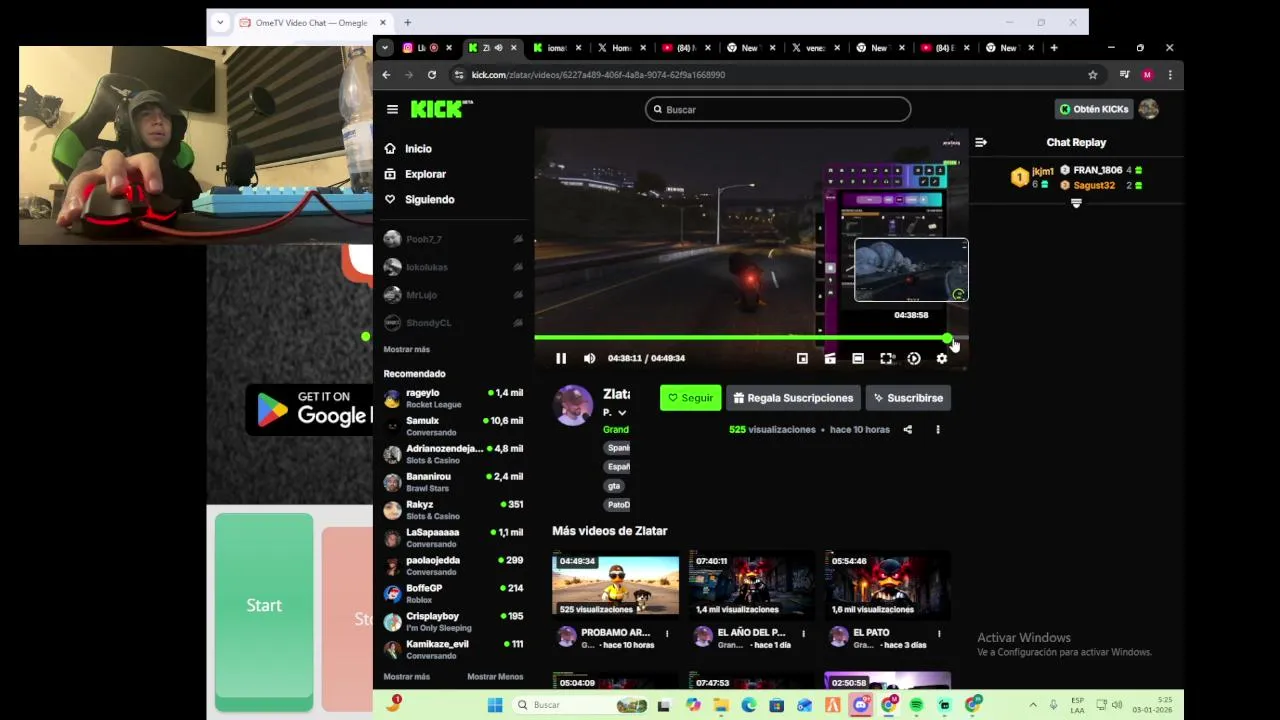Open the Samulx recommended channel
The image size is (1280, 720).
point(453,426)
